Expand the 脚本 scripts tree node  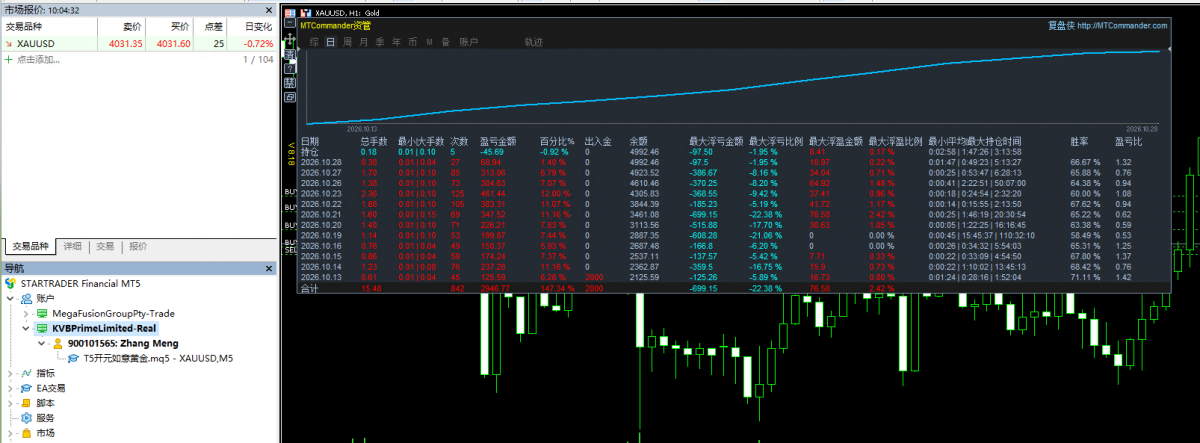[10, 403]
